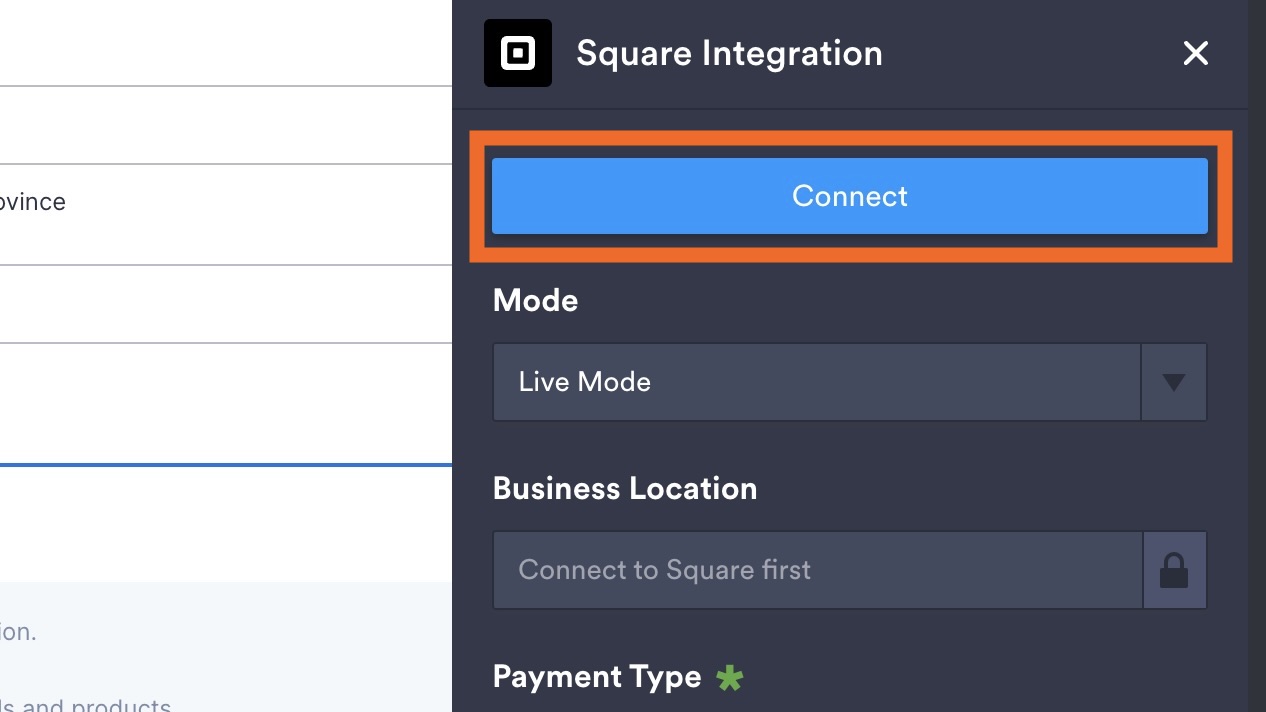Click the Square logo icon

pos(518,53)
